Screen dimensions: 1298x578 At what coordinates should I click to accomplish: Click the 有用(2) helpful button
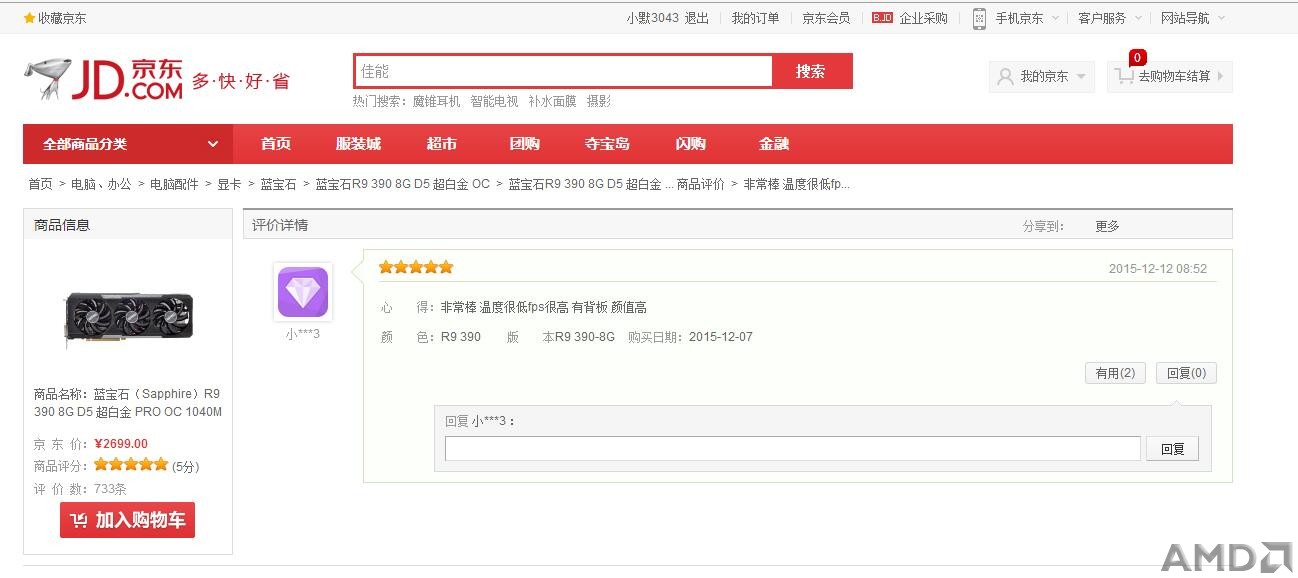point(1115,373)
